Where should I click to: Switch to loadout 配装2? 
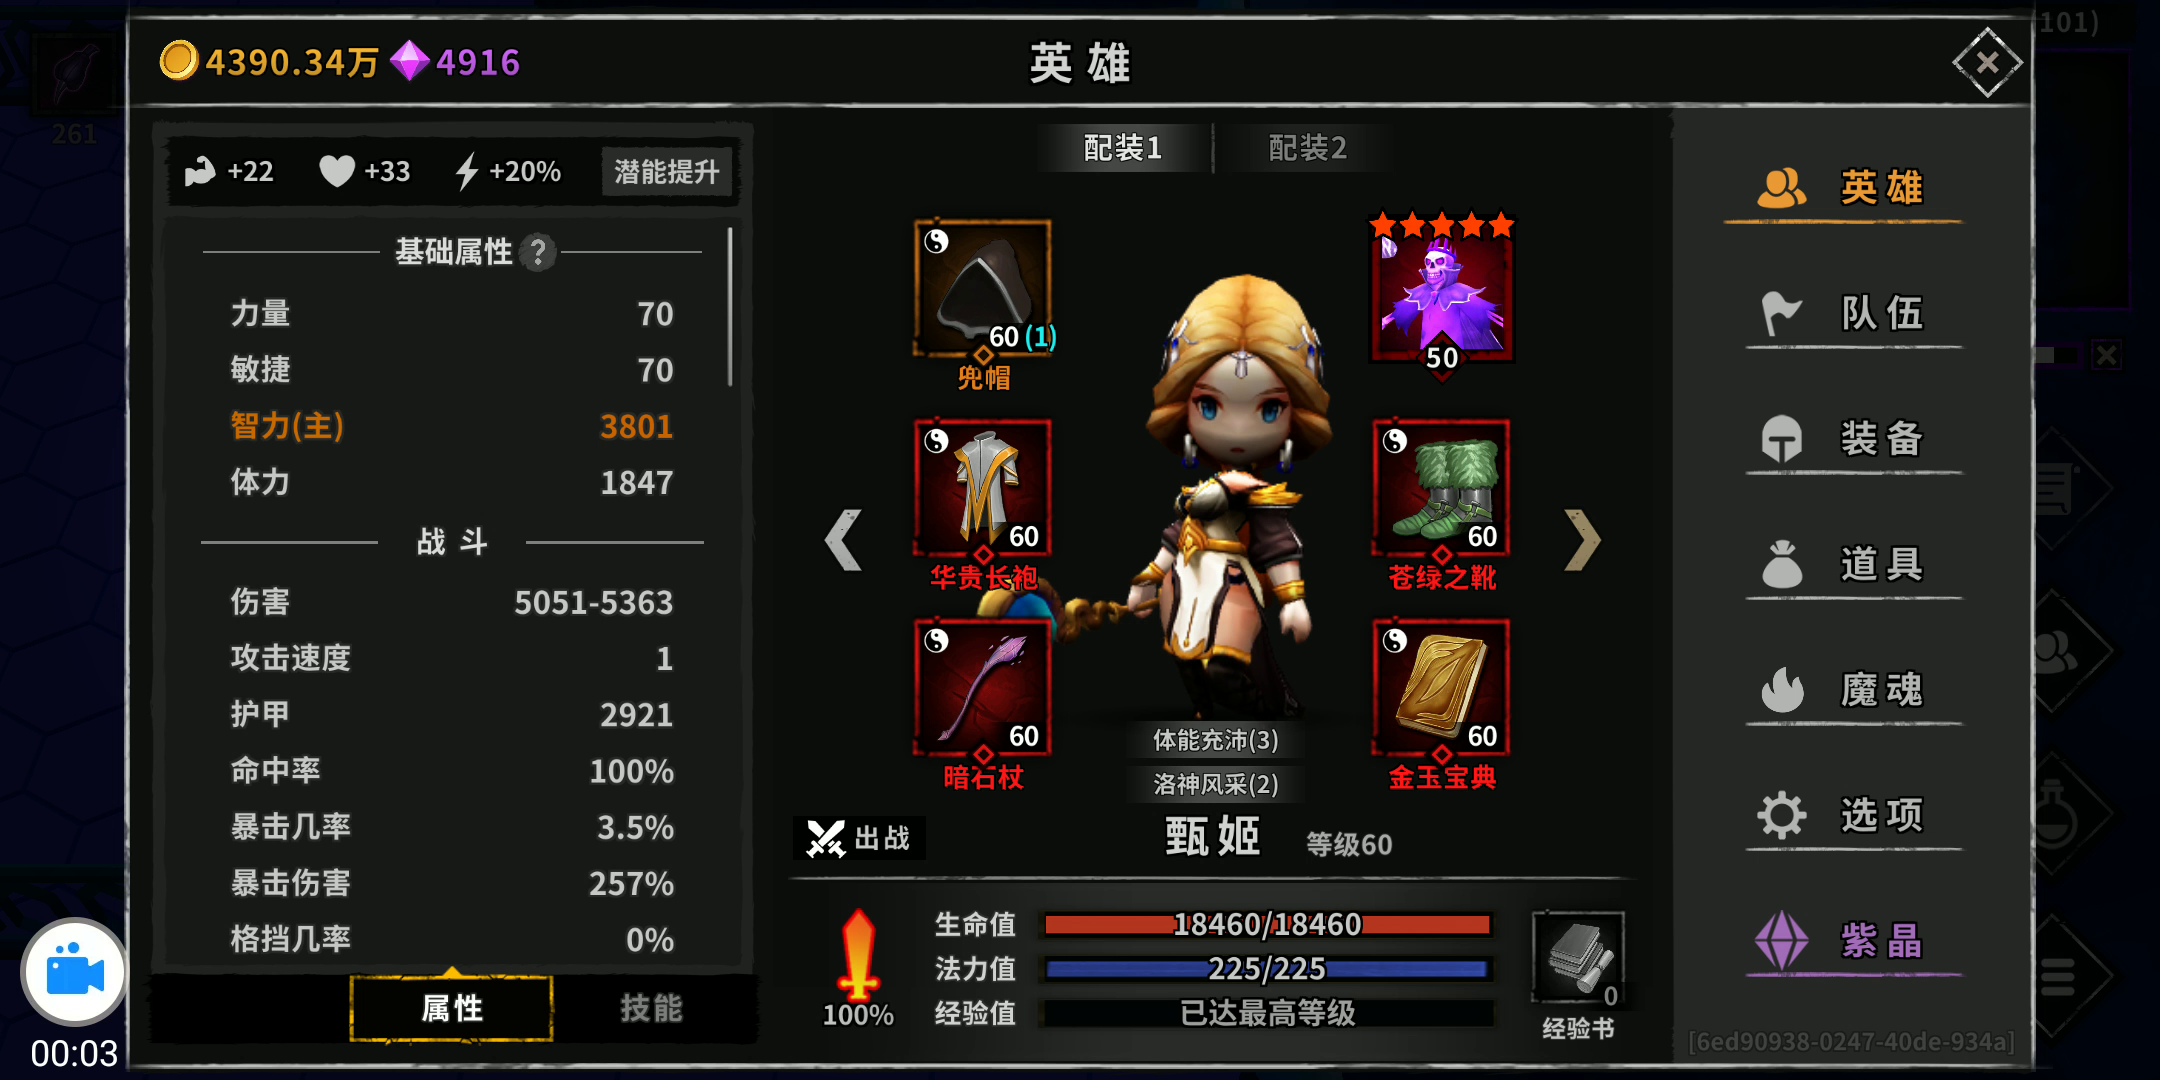click(1307, 148)
